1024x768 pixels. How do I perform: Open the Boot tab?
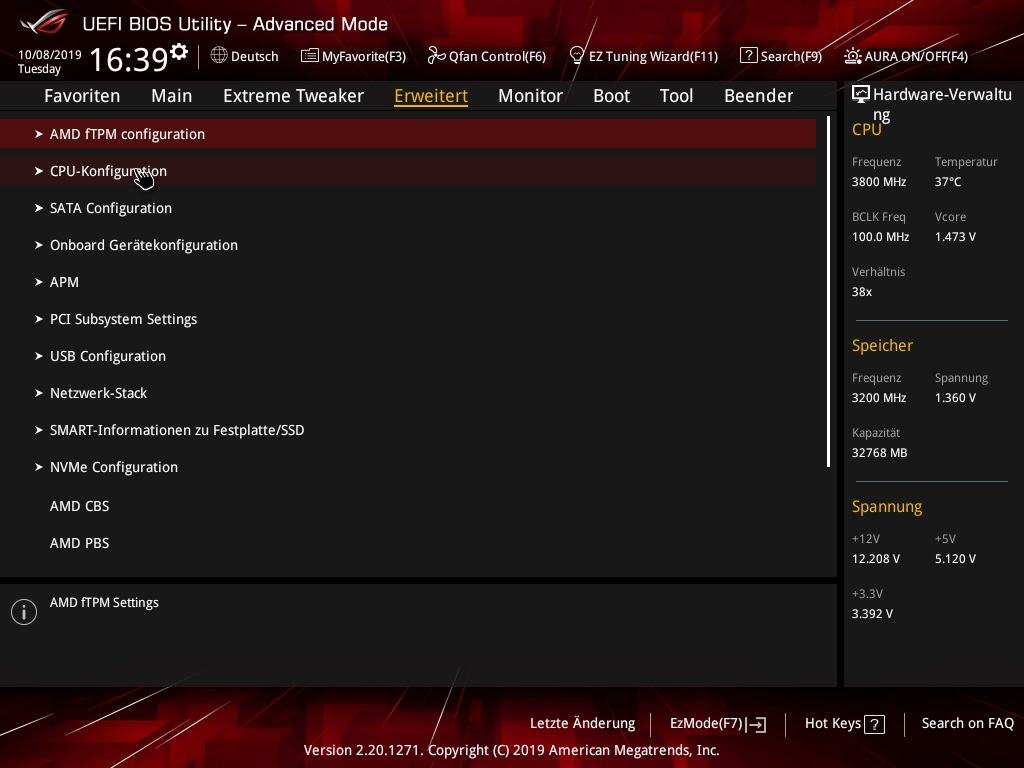(x=611, y=96)
